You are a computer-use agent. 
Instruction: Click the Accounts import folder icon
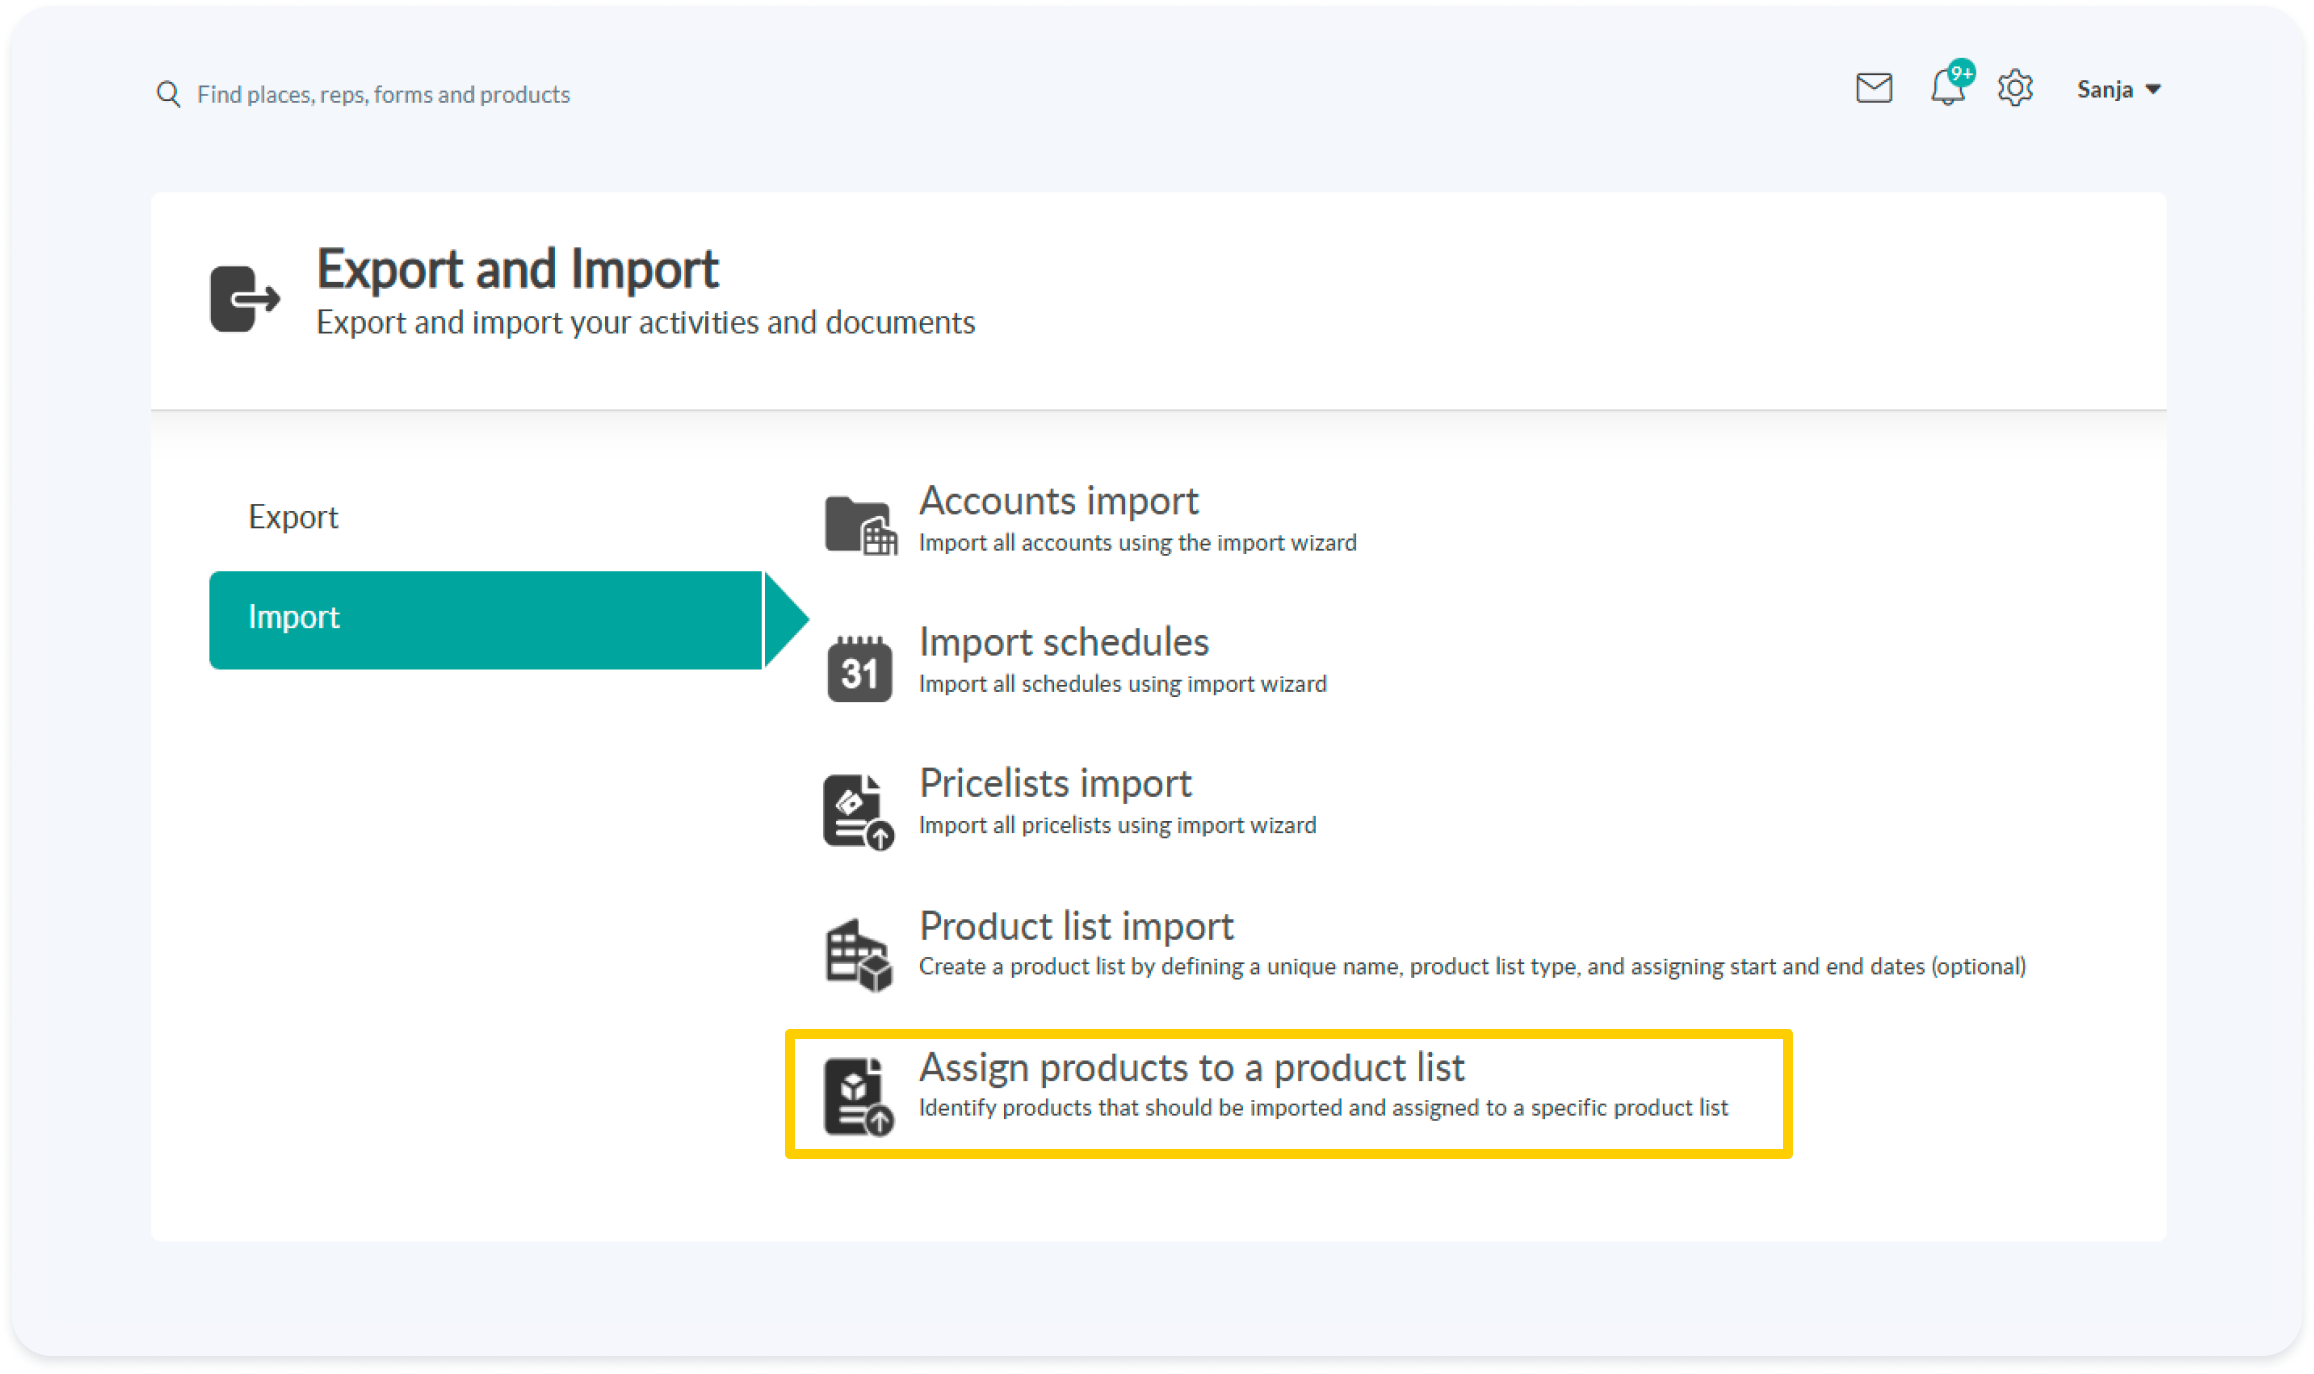859,525
